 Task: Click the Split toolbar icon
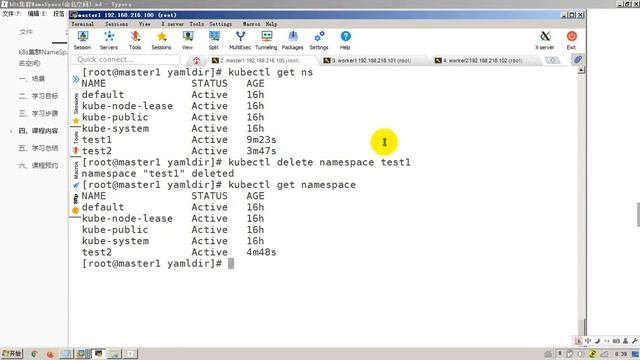214,40
